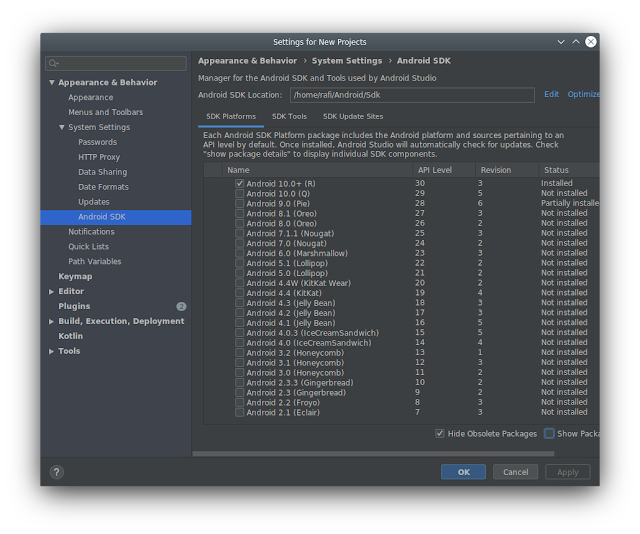Click the Plugins update count badge

181,306
